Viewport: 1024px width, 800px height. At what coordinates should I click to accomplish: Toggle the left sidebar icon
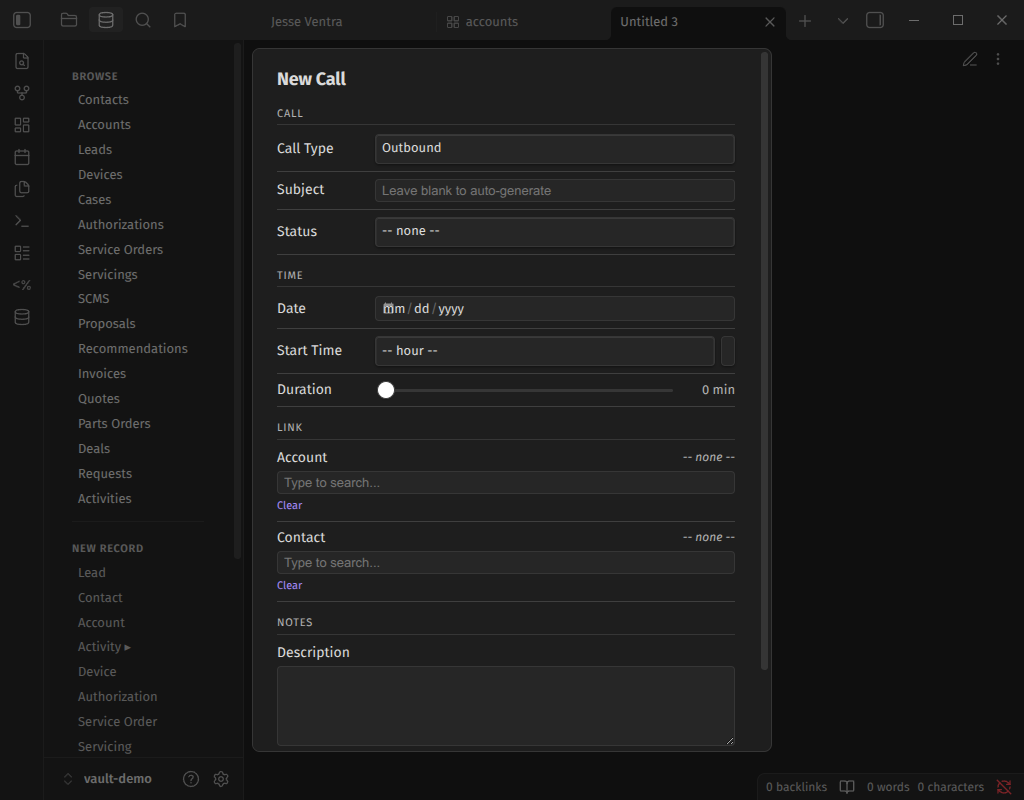point(22,20)
